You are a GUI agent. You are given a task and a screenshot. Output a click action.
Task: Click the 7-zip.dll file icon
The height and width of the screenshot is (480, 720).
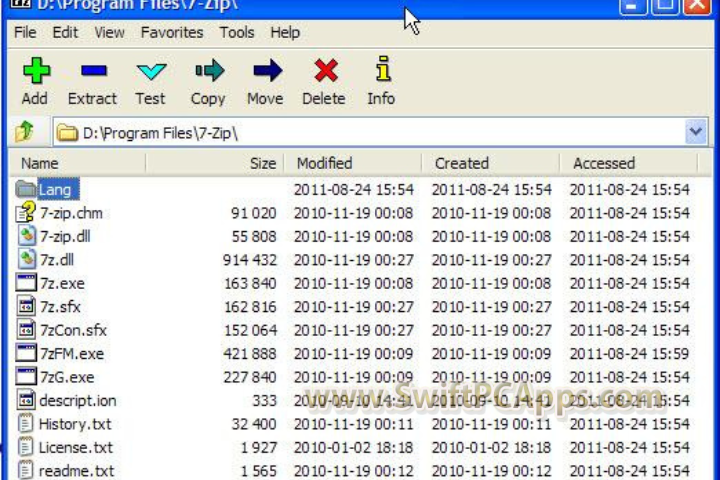(27, 236)
